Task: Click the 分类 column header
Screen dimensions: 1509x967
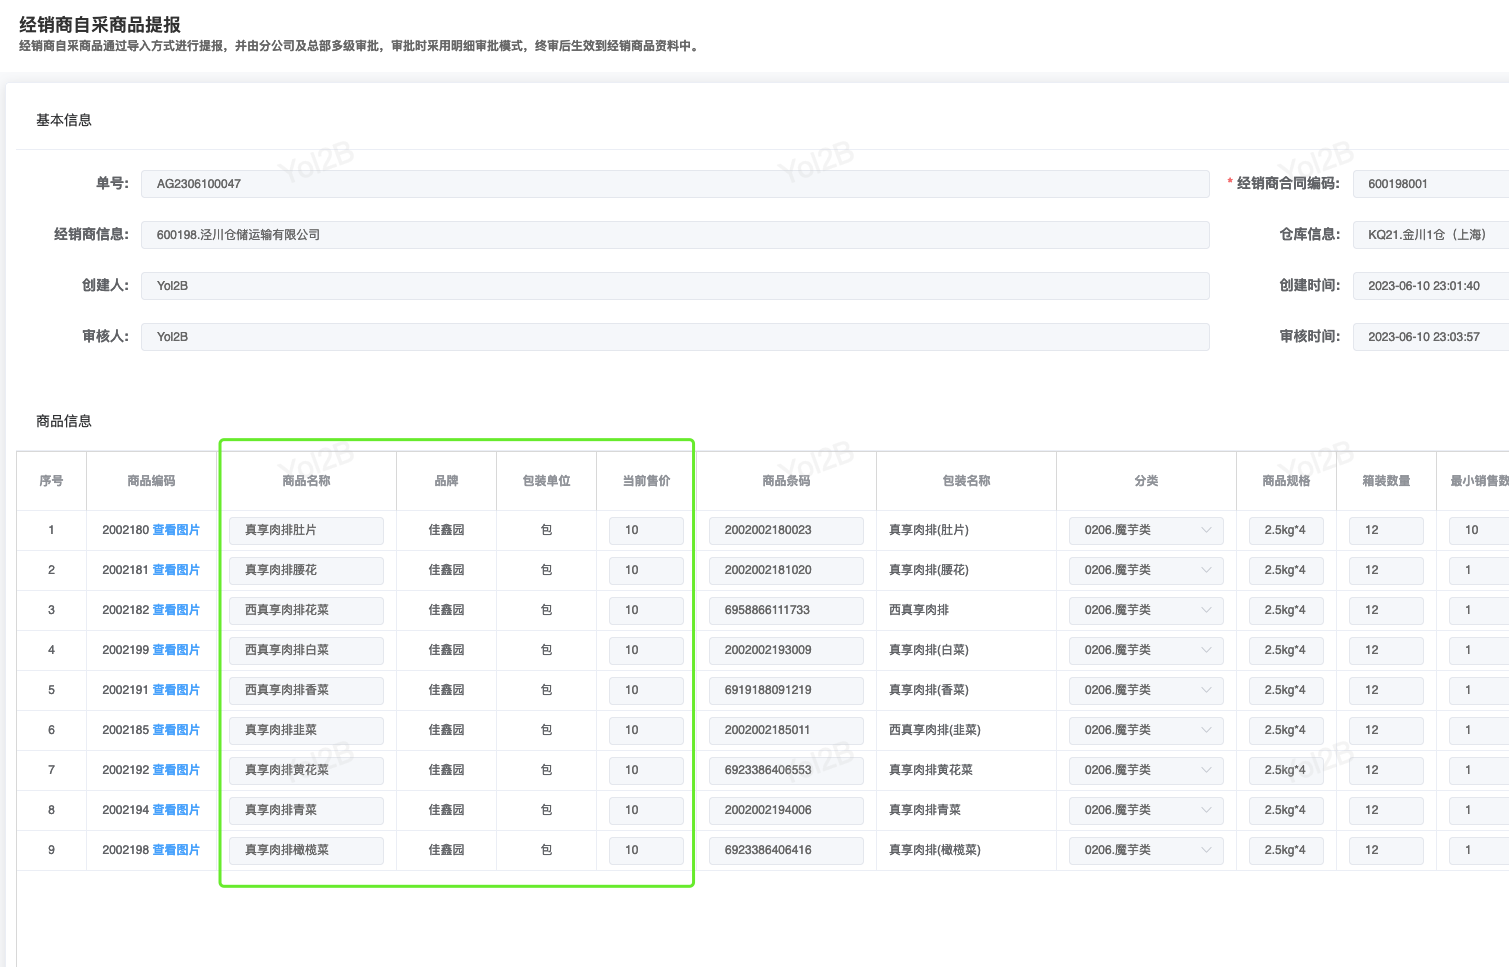Action: [1146, 481]
